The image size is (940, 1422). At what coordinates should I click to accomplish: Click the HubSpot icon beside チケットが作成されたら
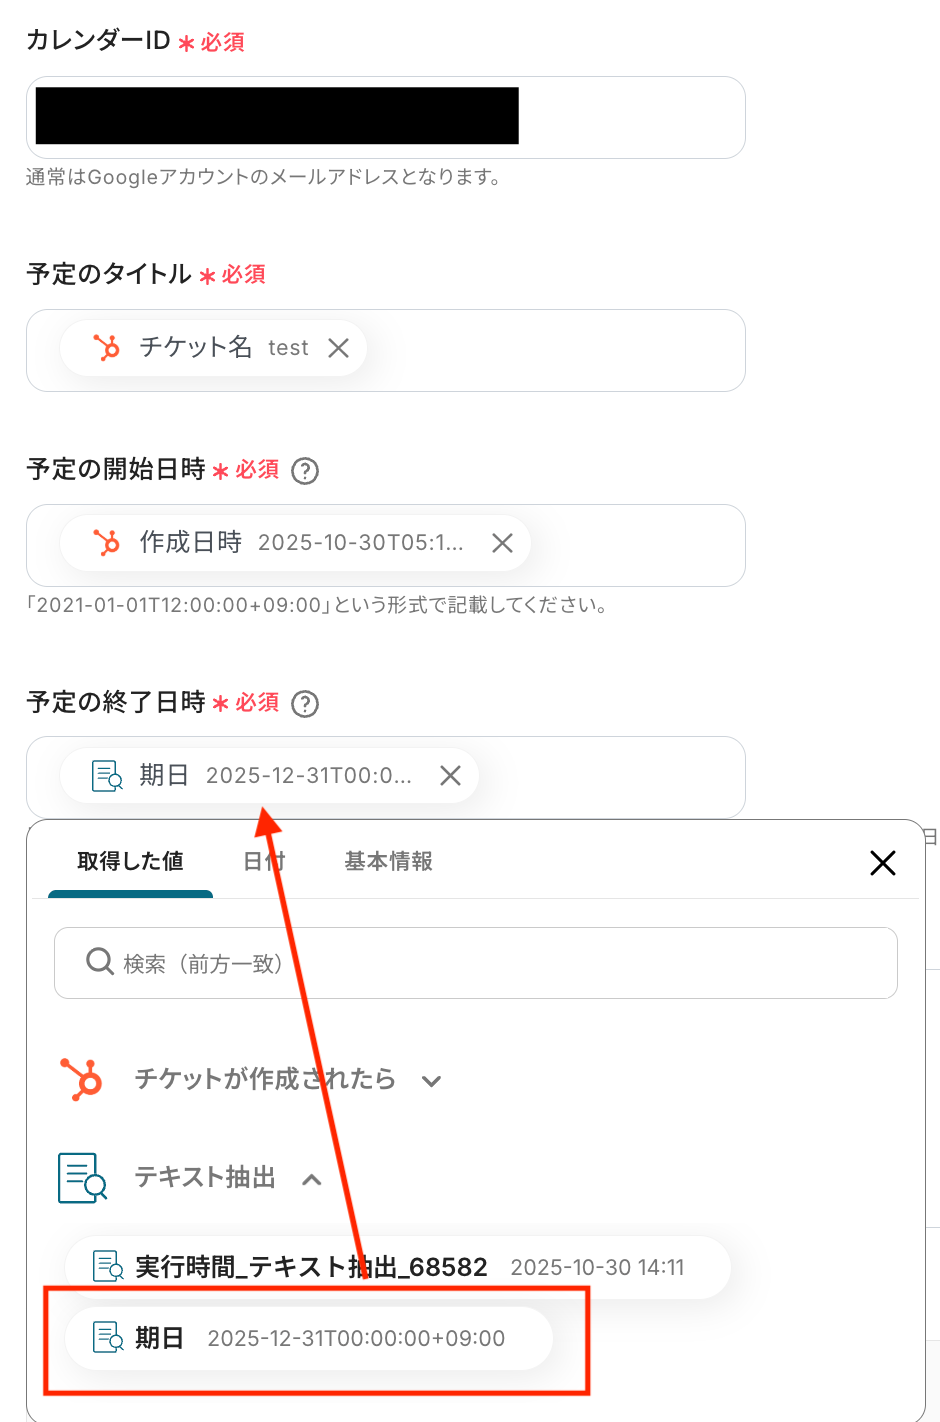[x=82, y=1079]
